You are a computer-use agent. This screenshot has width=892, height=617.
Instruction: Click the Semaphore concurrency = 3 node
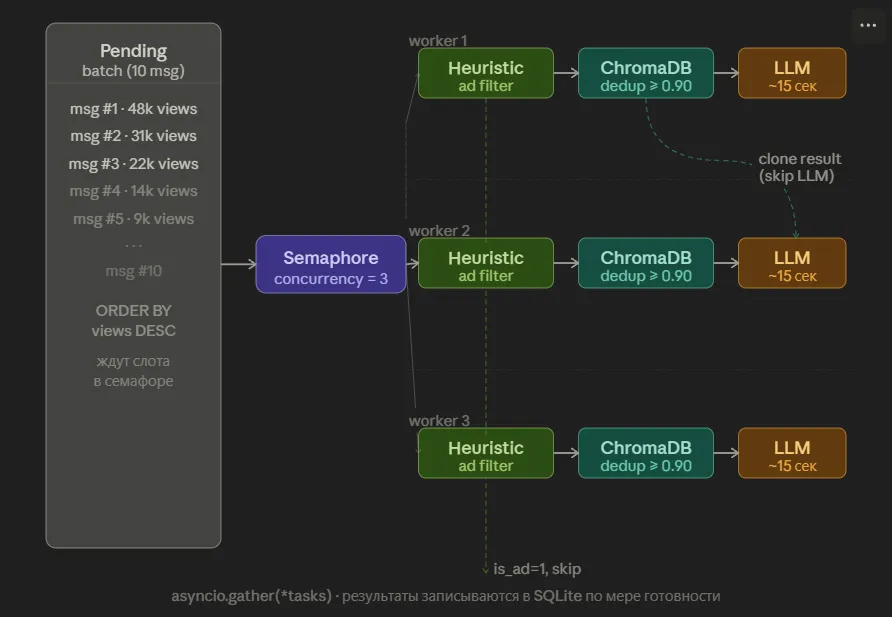(x=331, y=264)
